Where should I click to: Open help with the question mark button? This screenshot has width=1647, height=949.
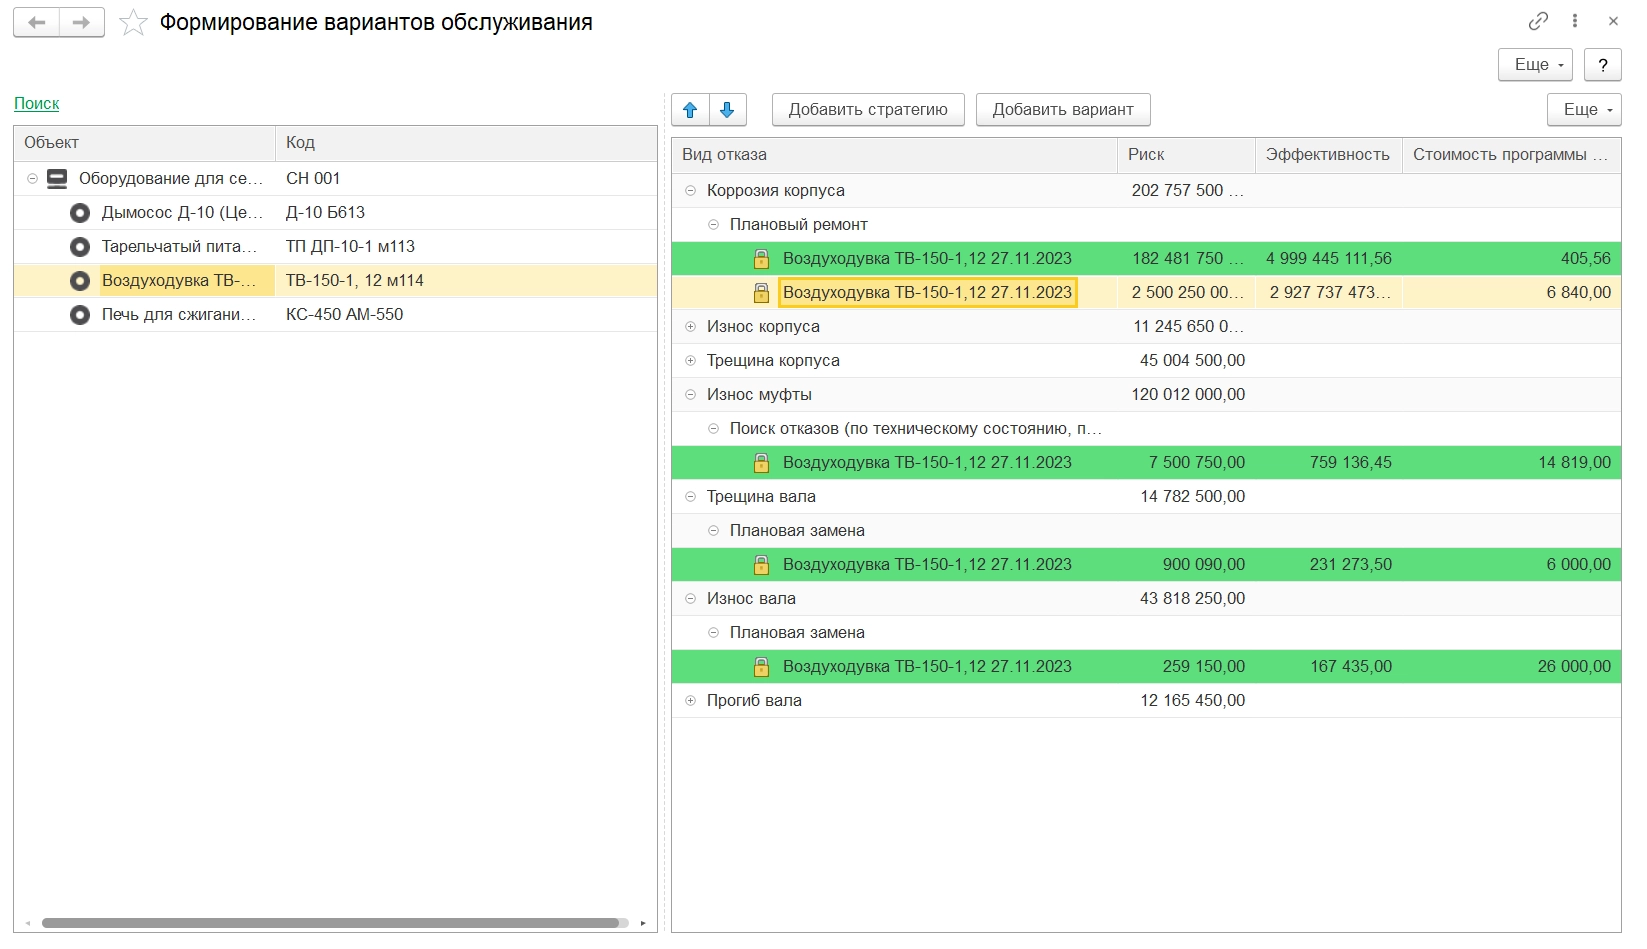(x=1602, y=65)
